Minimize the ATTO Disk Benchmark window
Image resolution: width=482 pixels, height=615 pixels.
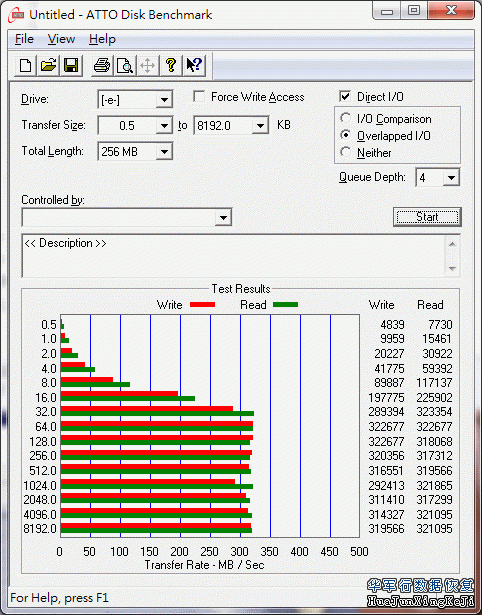[387, 11]
